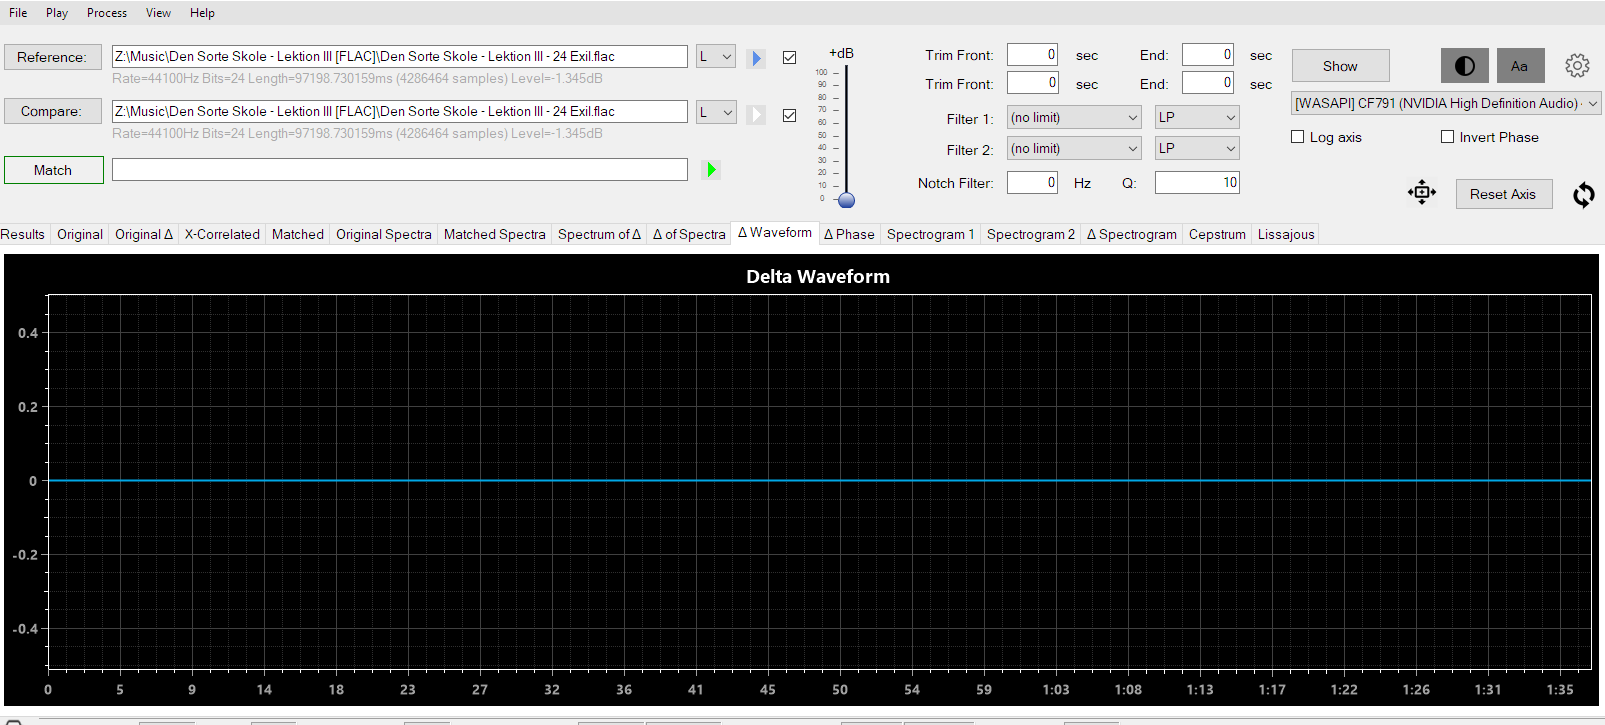
Task: Click the Match button
Action: click(x=53, y=170)
